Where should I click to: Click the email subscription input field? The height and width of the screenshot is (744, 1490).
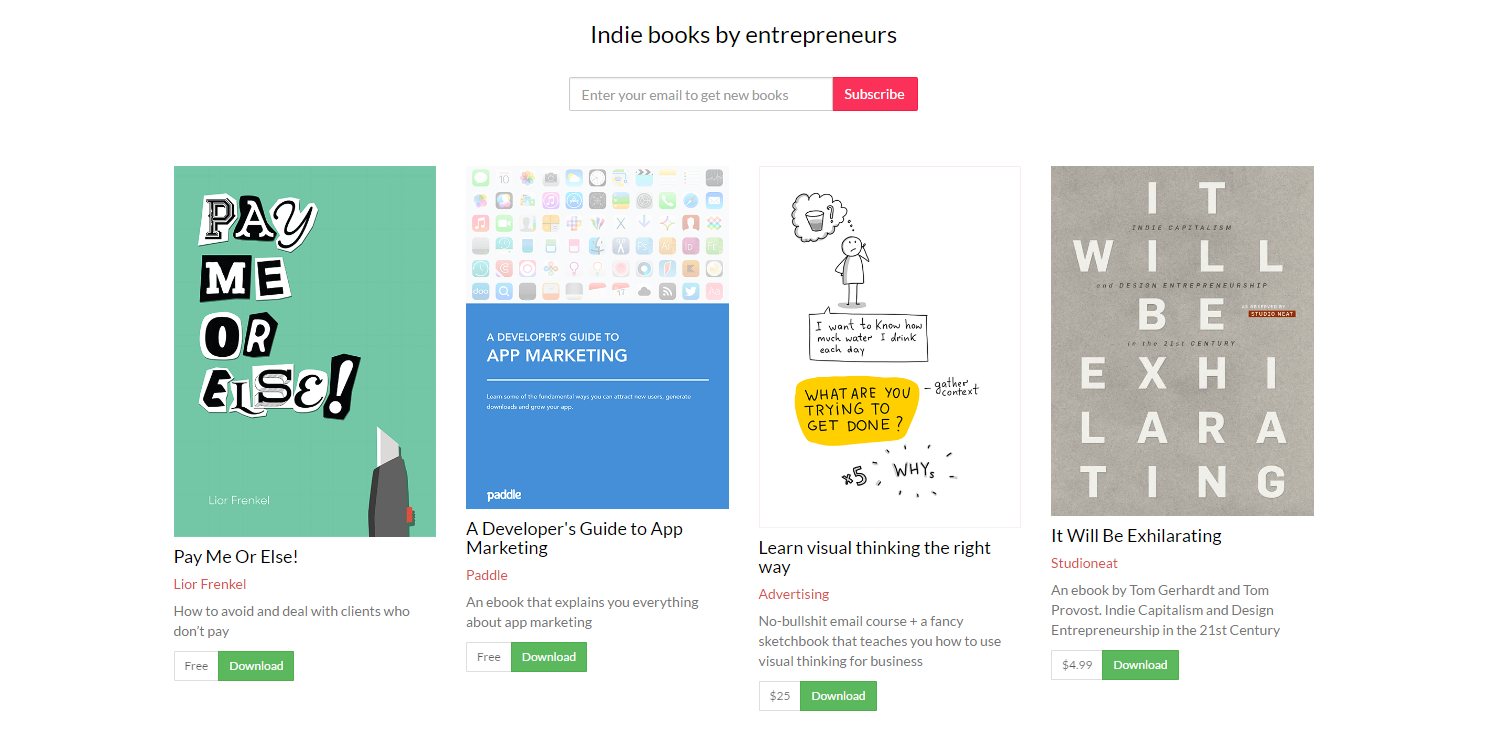(x=701, y=94)
